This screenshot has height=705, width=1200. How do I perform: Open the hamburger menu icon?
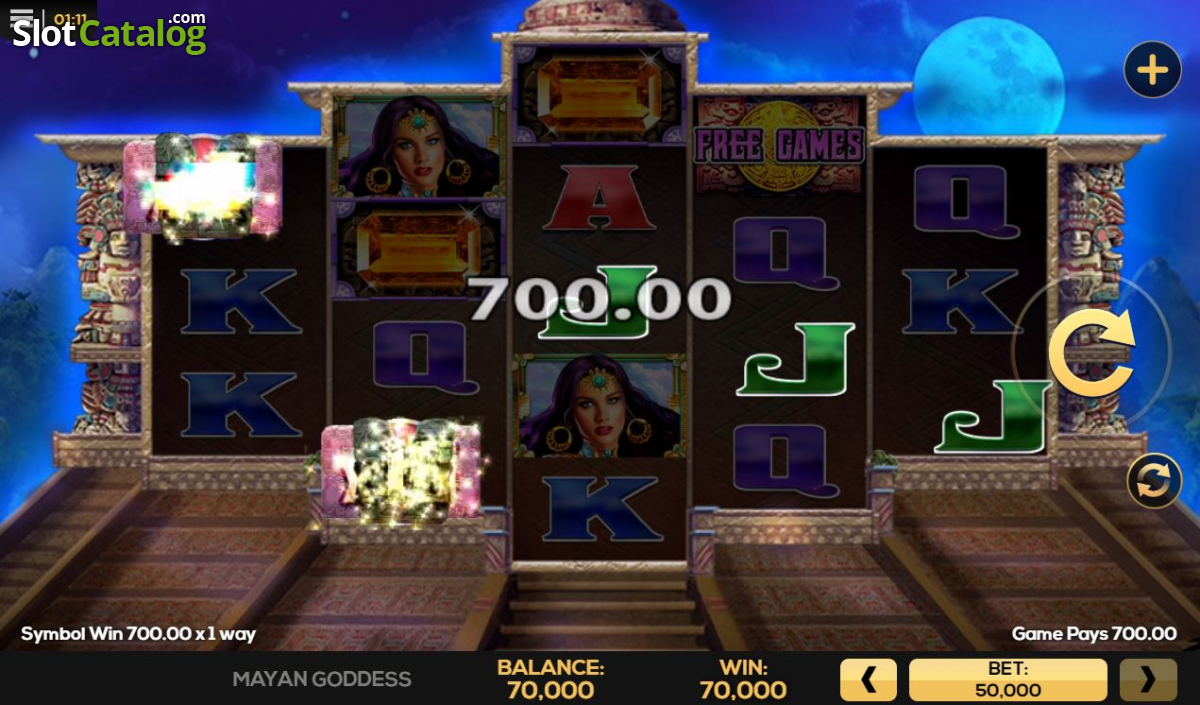[22, 17]
